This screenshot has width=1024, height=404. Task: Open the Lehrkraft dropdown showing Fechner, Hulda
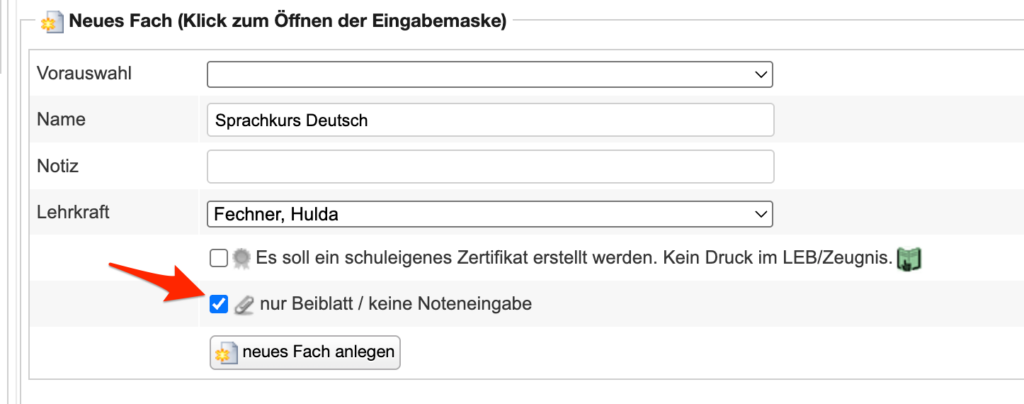pos(490,213)
